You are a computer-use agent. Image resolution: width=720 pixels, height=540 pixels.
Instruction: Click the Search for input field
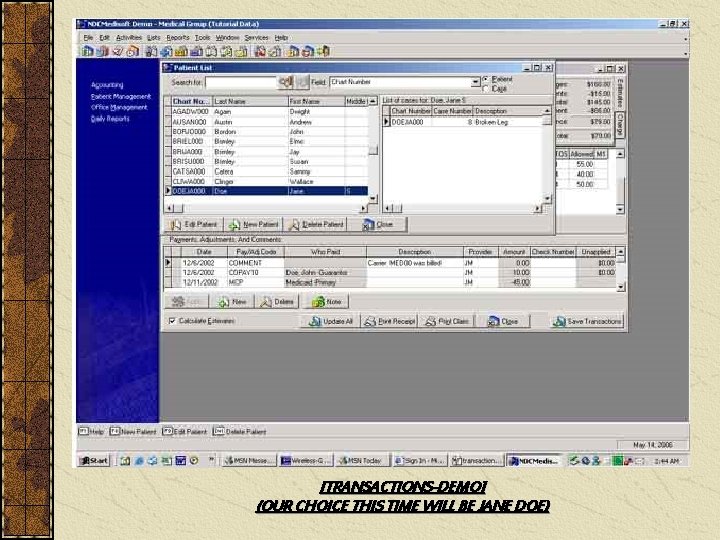(241, 83)
